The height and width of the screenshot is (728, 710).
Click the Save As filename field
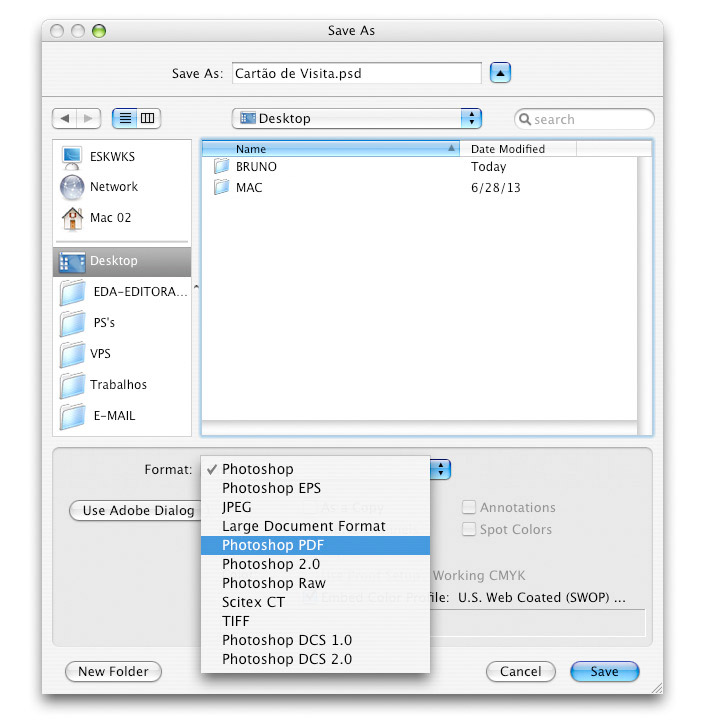pos(357,73)
